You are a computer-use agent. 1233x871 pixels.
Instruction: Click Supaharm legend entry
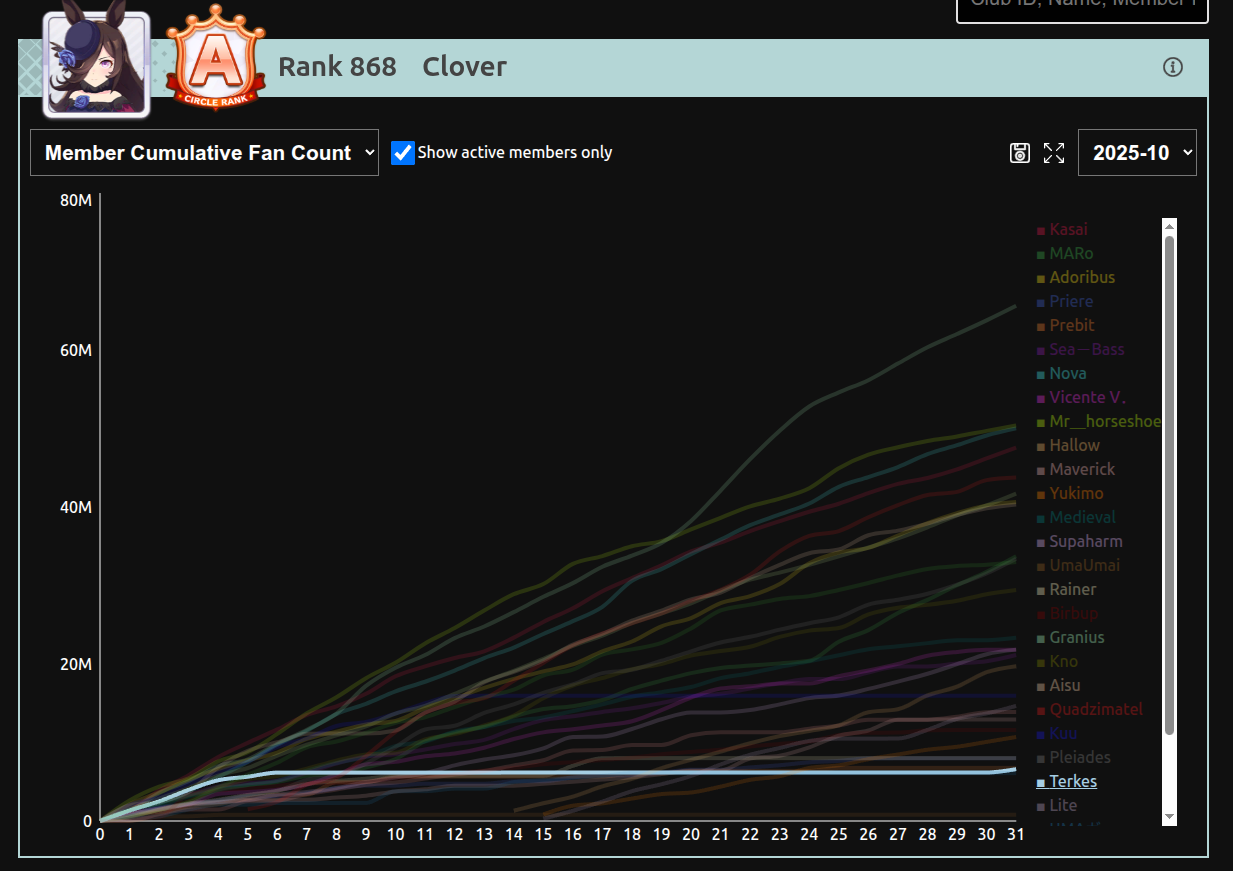coord(1079,541)
